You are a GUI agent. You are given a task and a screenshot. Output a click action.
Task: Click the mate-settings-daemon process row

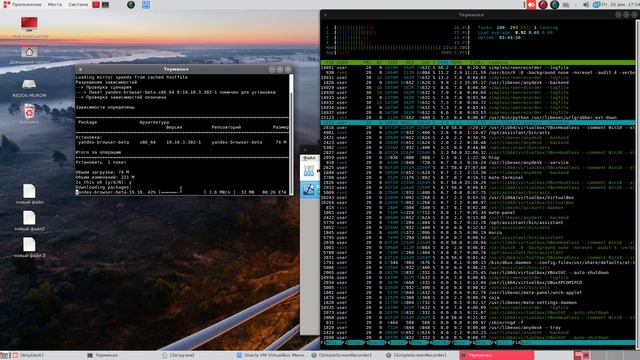[478, 302]
